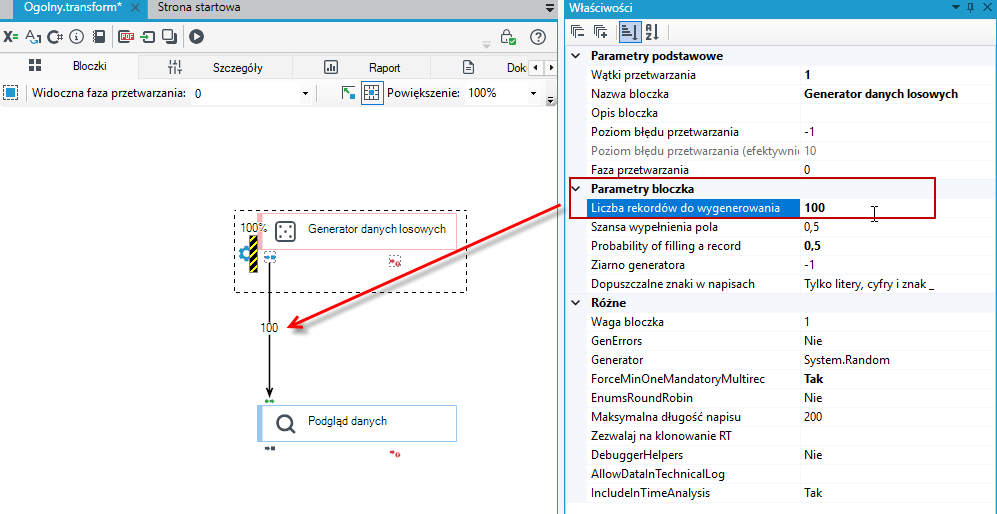Open the Bloczki tab
This screenshot has width=997, height=514.
click(69, 66)
